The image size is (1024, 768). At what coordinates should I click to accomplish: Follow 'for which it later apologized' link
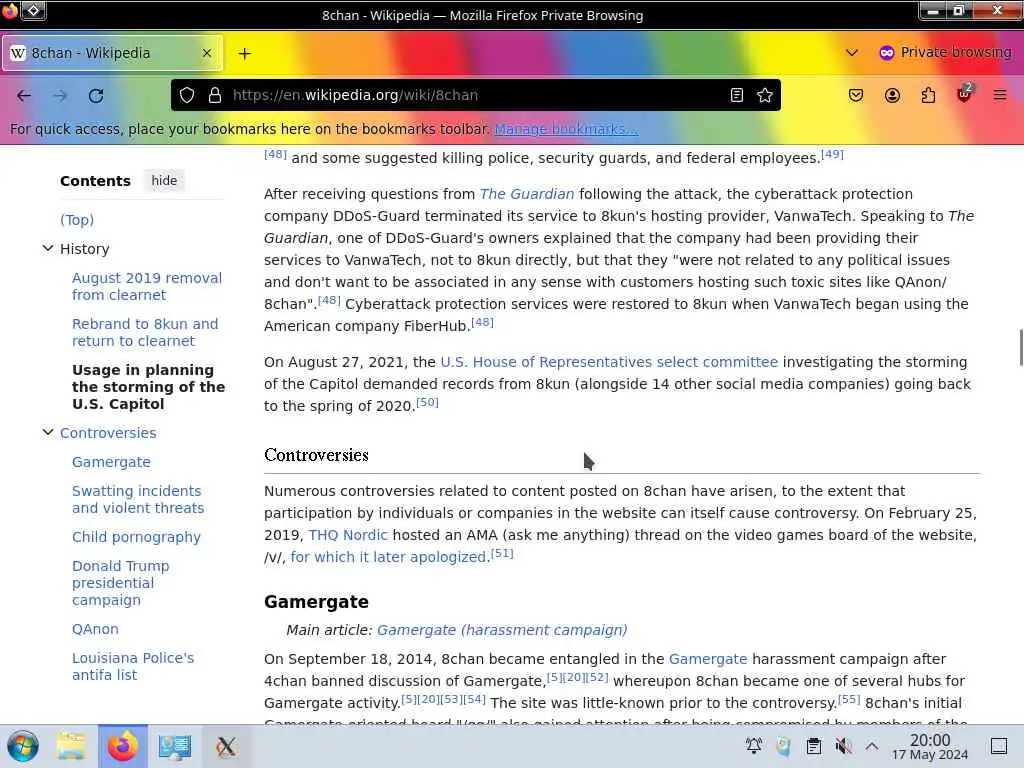click(x=388, y=557)
